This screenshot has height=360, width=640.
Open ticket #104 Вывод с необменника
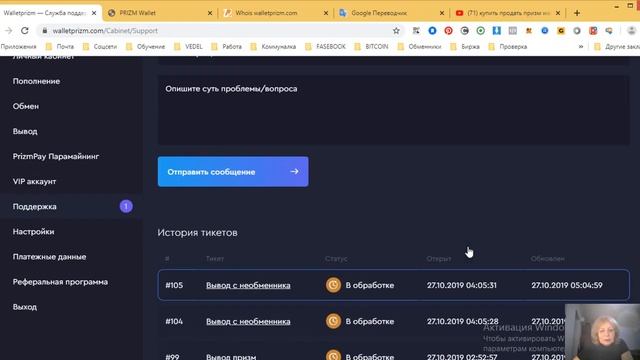pos(248,322)
